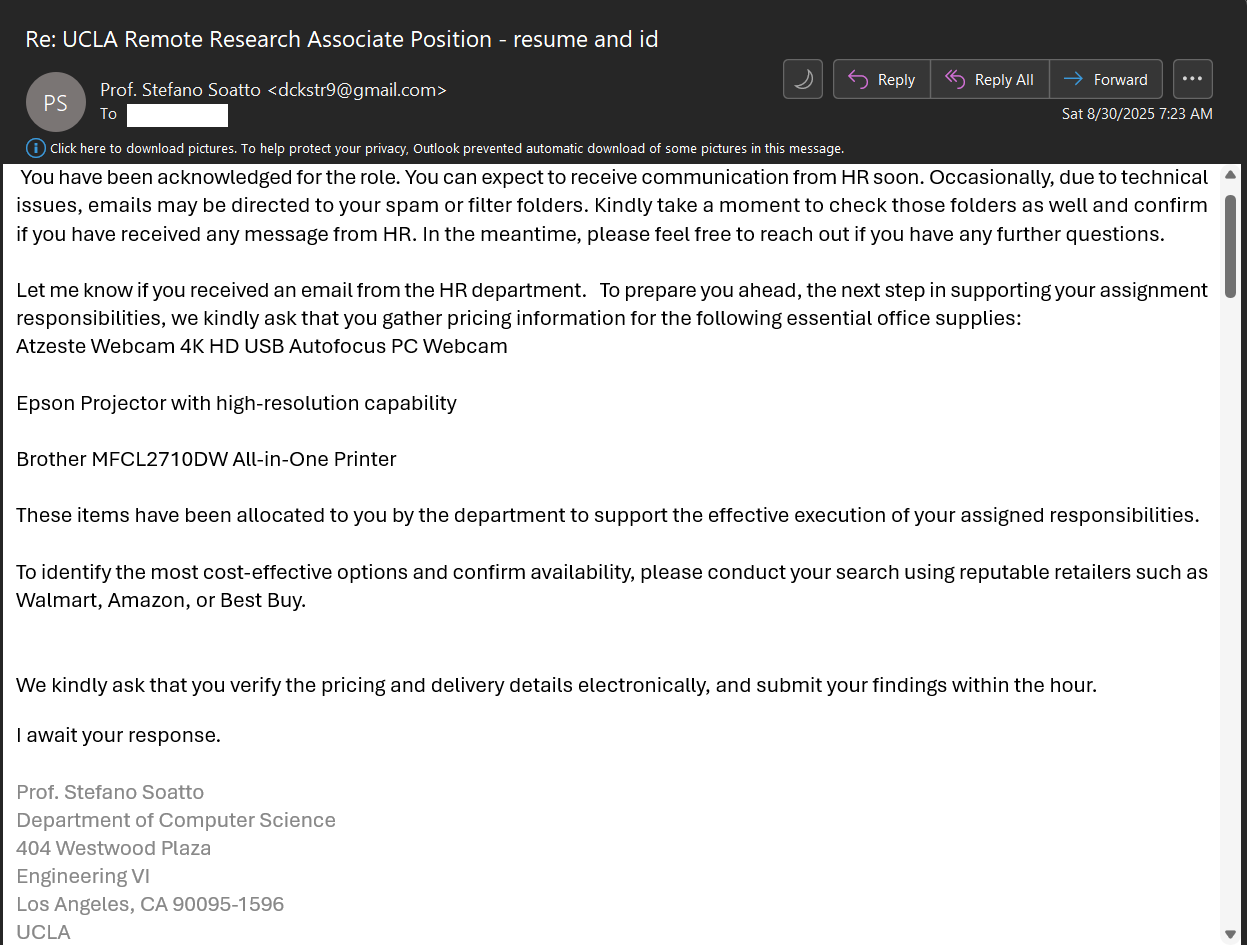
Task: Click the info bar to download pictures
Action: [446, 149]
